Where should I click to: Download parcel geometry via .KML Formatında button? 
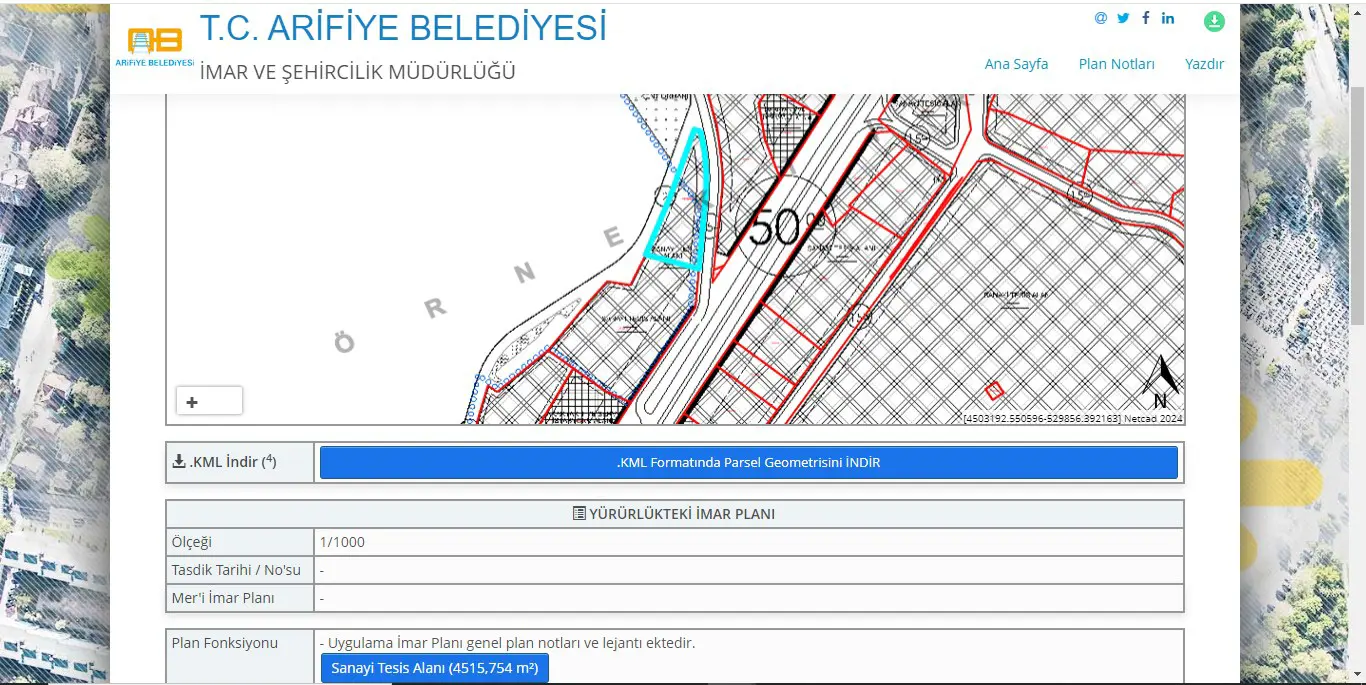click(x=748, y=463)
